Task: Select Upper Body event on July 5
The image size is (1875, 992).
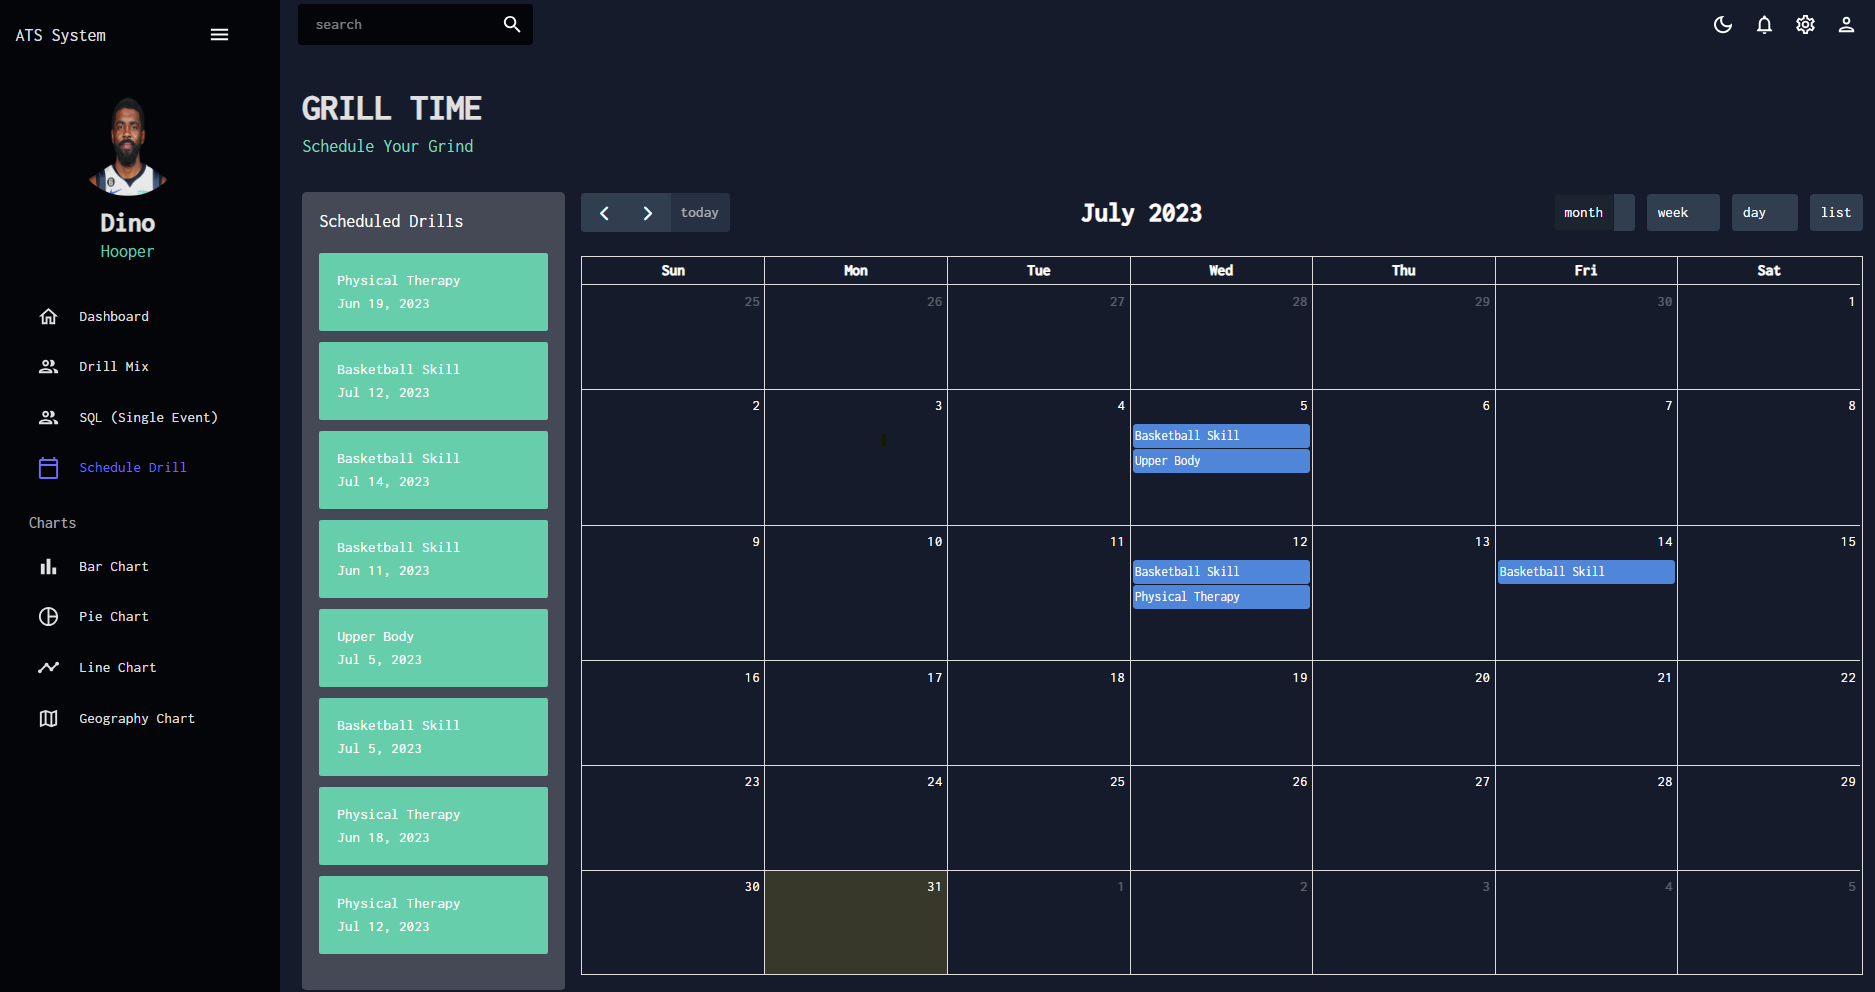Action: click(1220, 461)
